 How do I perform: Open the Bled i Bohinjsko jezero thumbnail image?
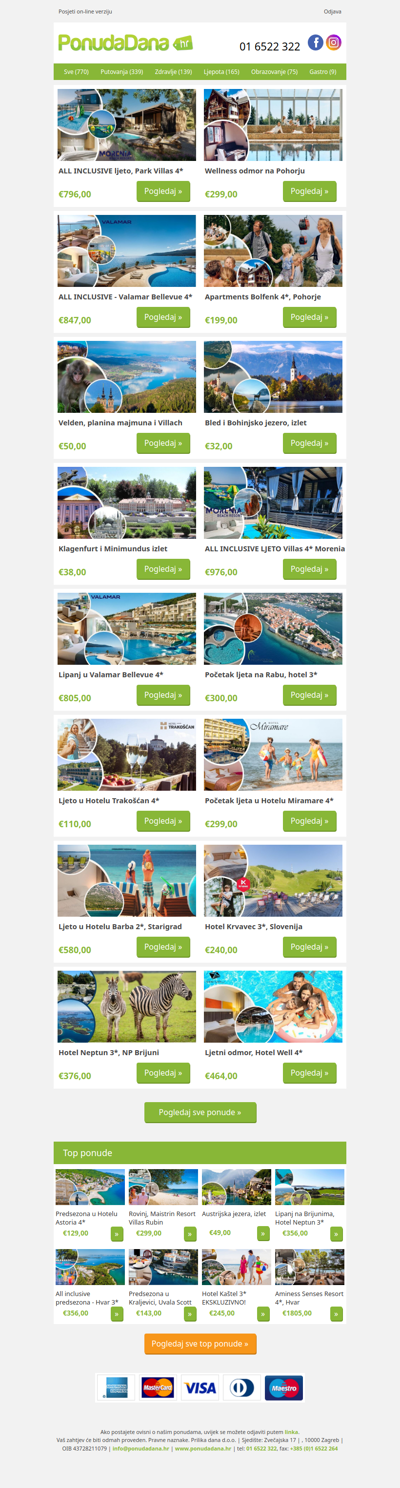coord(273,377)
